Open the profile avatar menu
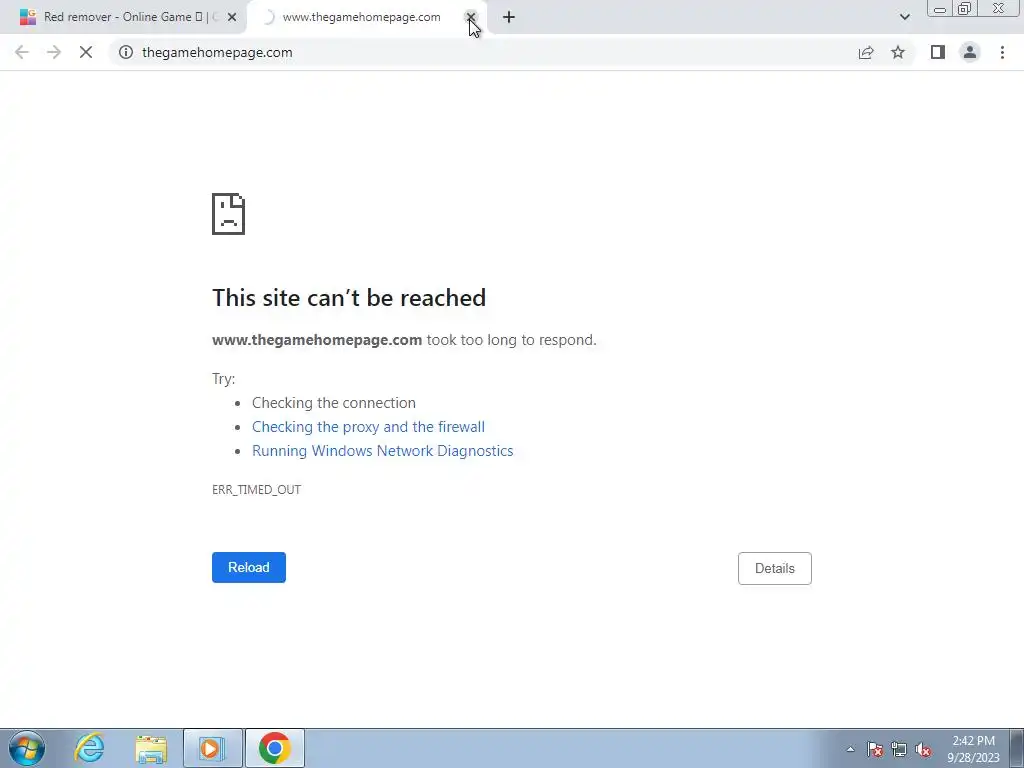This screenshot has height=768, width=1024. 970,52
